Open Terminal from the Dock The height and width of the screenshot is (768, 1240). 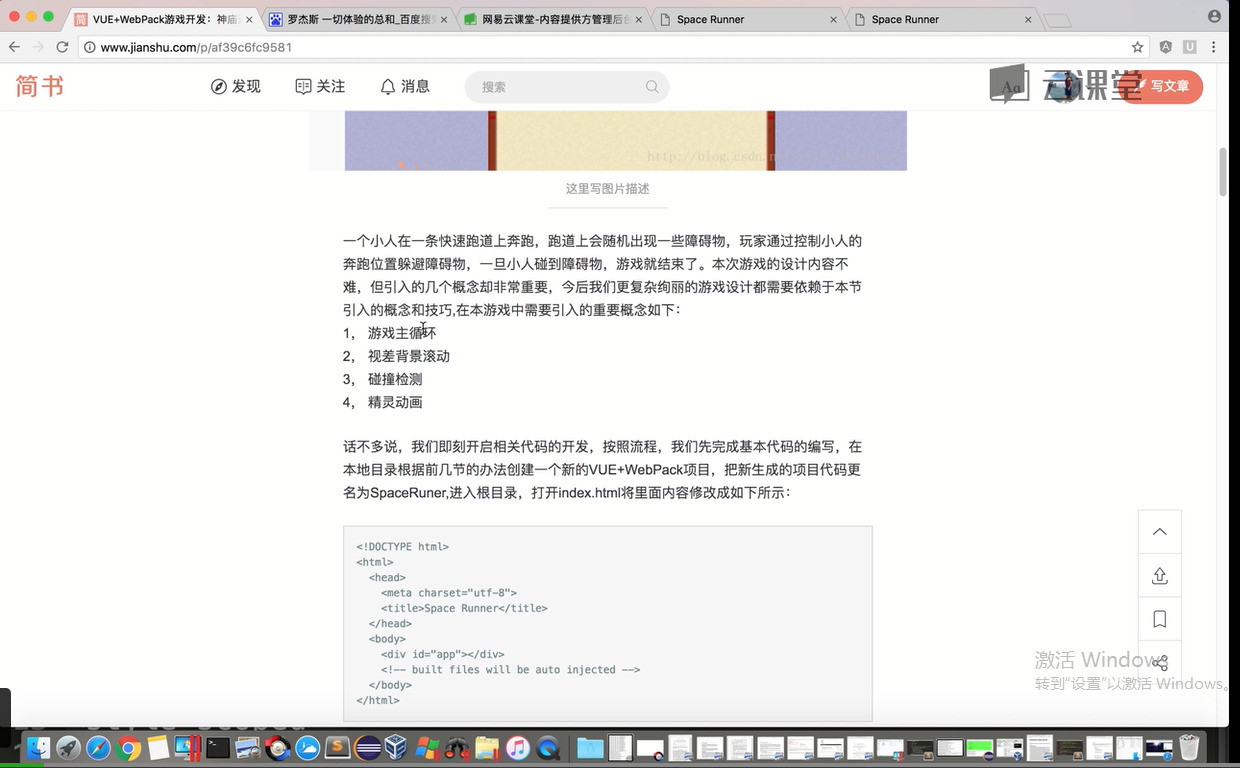(217, 748)
